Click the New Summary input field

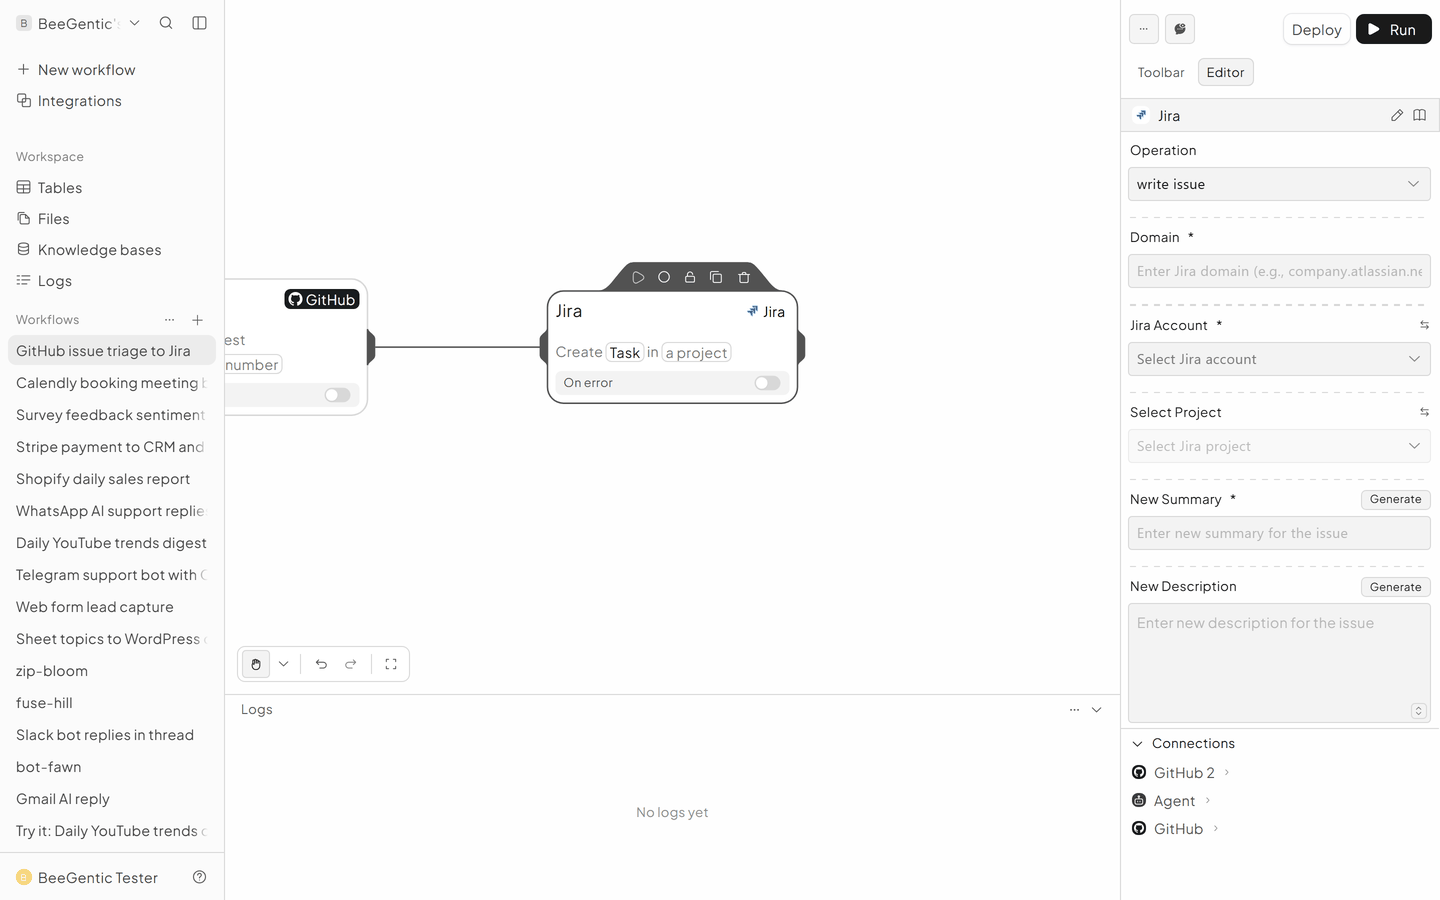coord(1279,533)
